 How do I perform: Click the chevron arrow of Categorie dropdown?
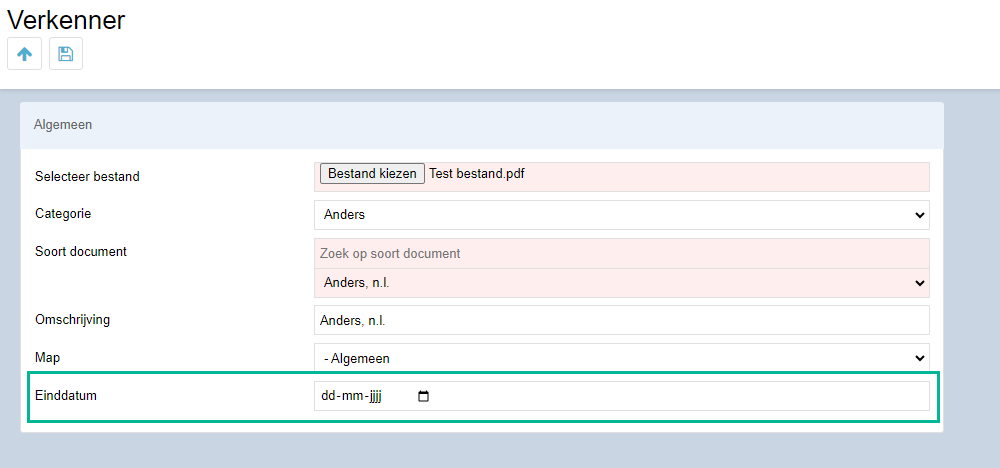click(920, 215)
